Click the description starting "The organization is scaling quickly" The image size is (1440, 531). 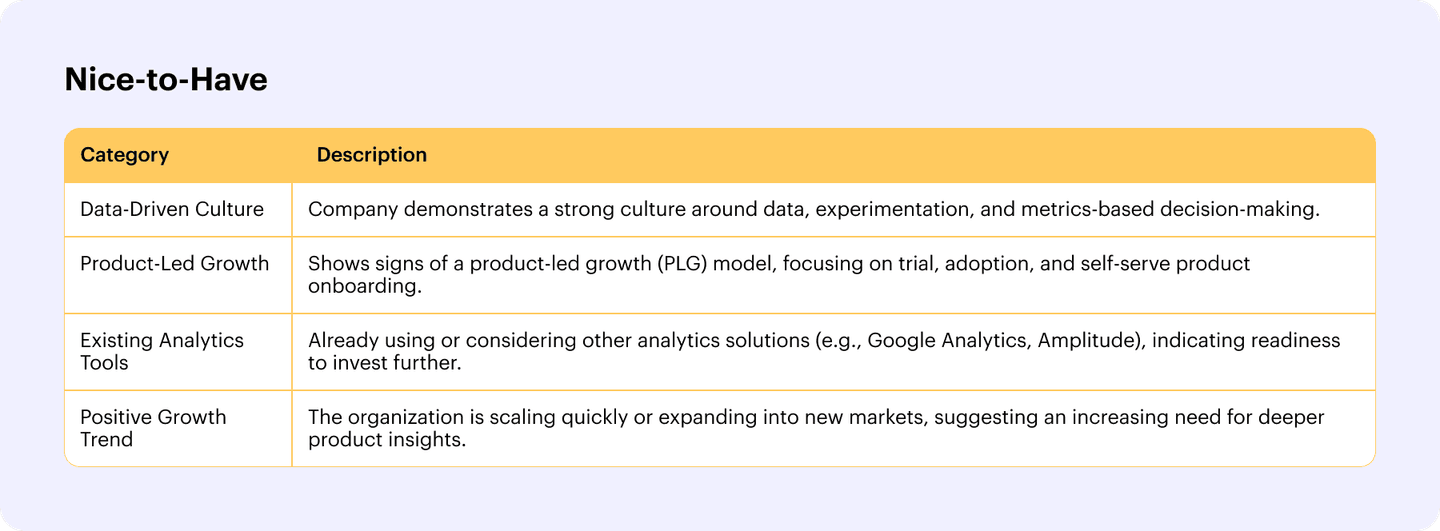pos(815,428)
